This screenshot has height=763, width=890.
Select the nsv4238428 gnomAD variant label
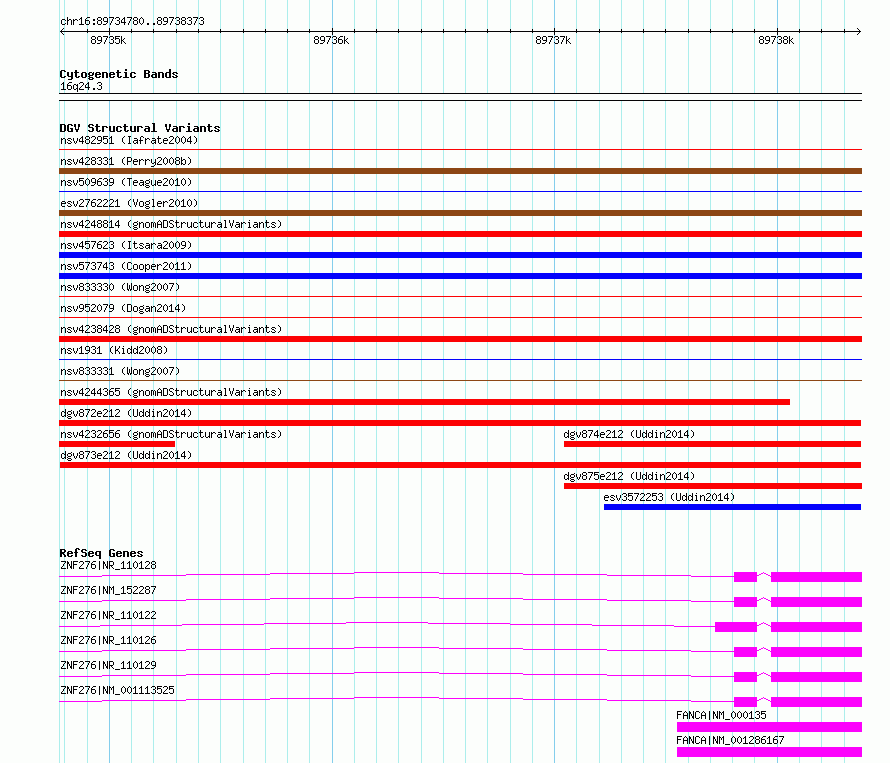coord(171,329)
